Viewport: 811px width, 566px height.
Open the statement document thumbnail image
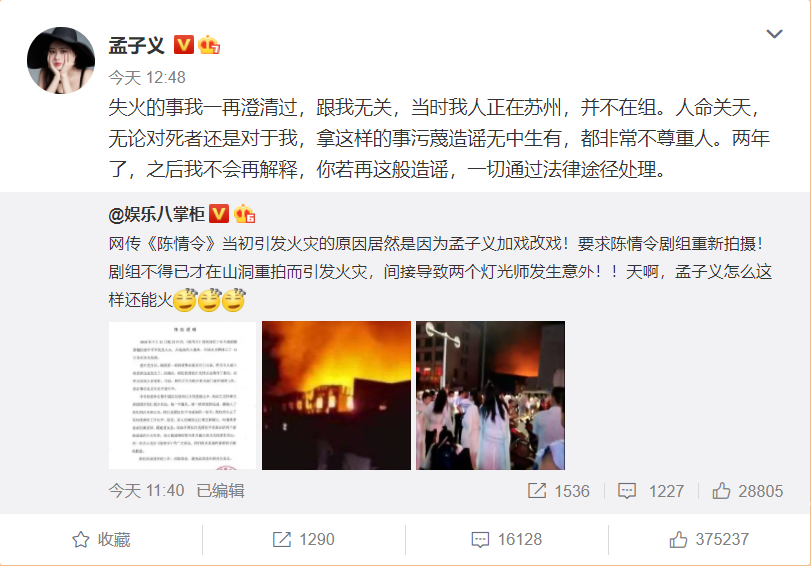point(182,395)
